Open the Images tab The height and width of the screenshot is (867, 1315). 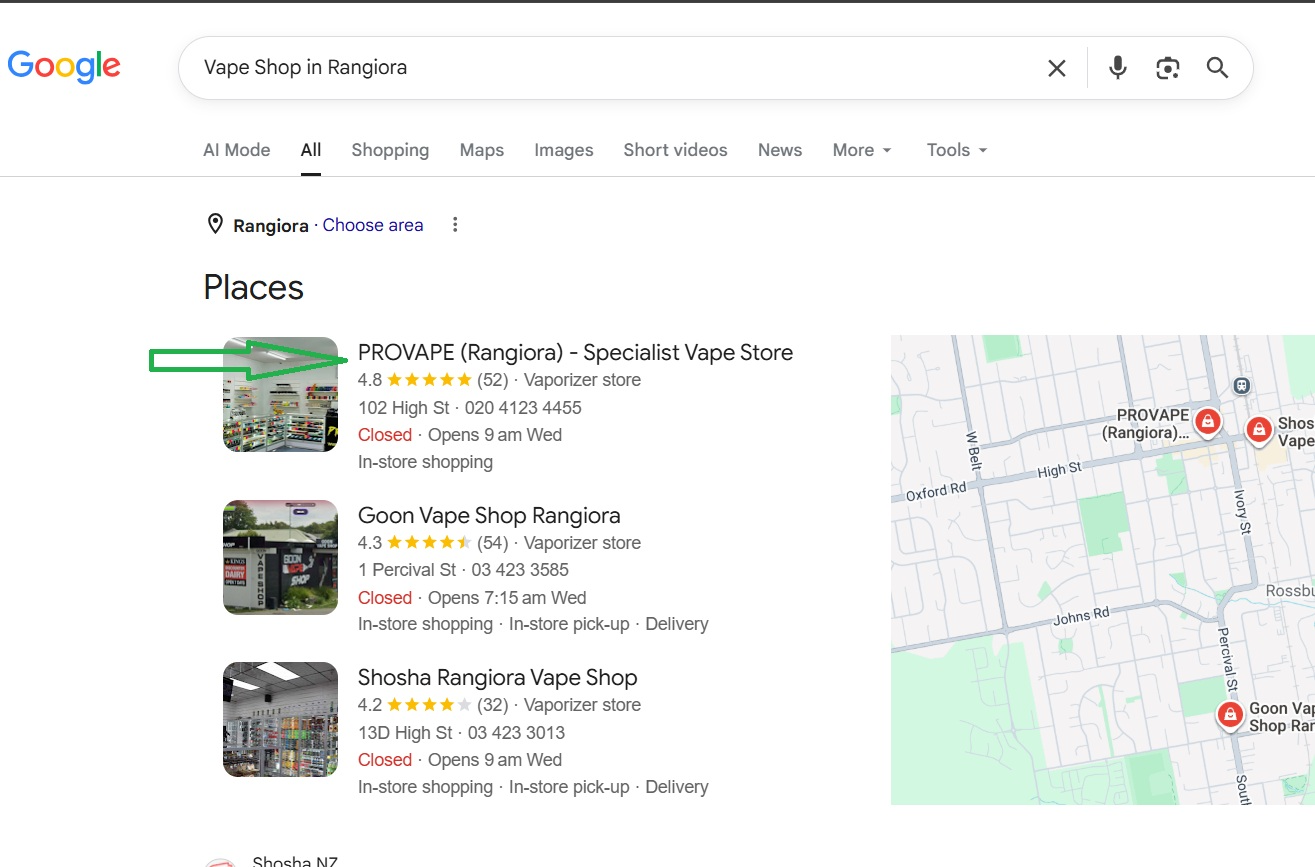pos(564,150)
